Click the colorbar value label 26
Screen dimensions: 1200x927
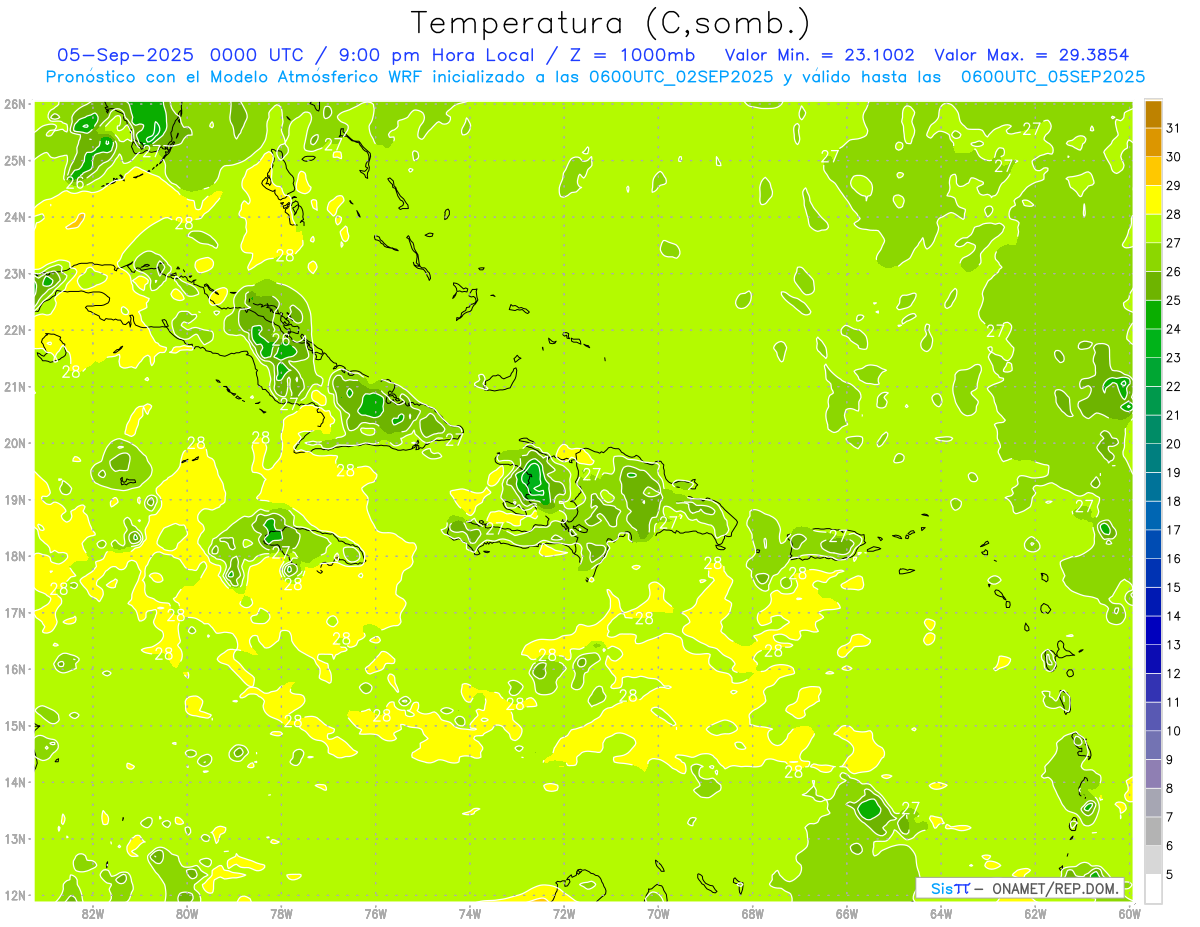1173,271
